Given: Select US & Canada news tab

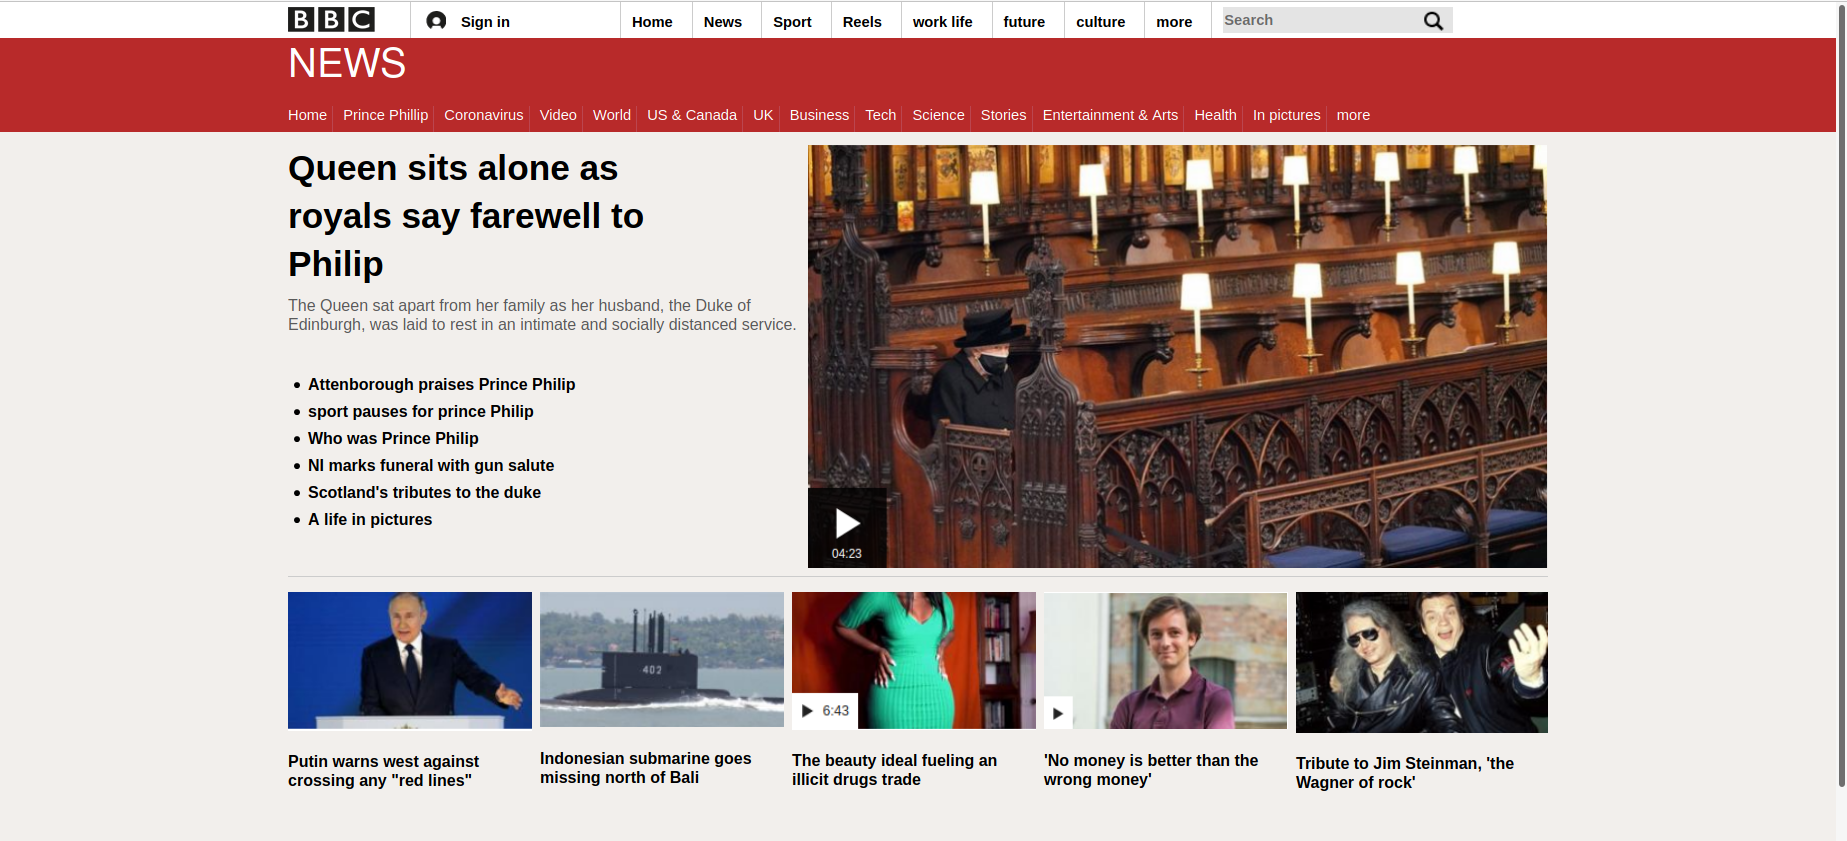Looking at the screenshot, I should [x=692, y=115].
